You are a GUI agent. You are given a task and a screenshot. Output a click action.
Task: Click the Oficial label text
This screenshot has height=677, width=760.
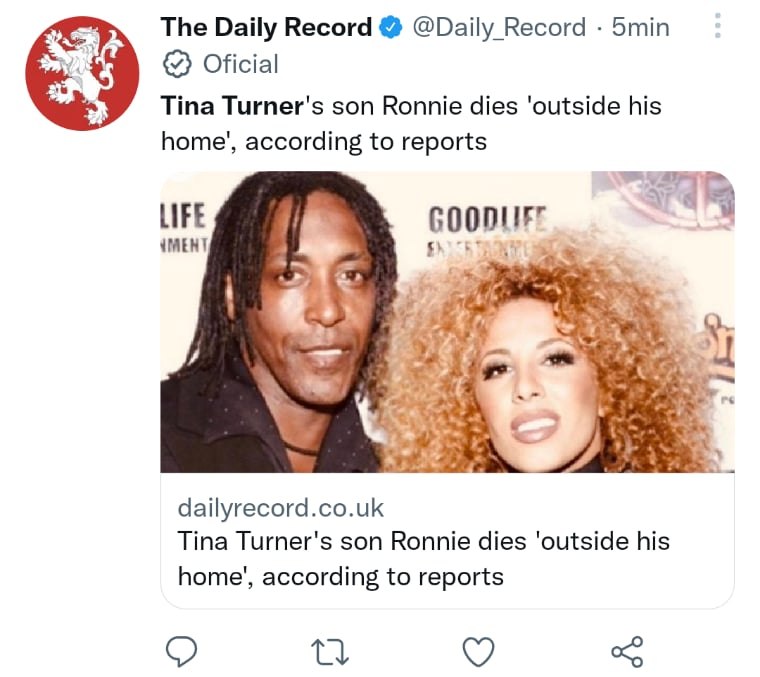240,64
